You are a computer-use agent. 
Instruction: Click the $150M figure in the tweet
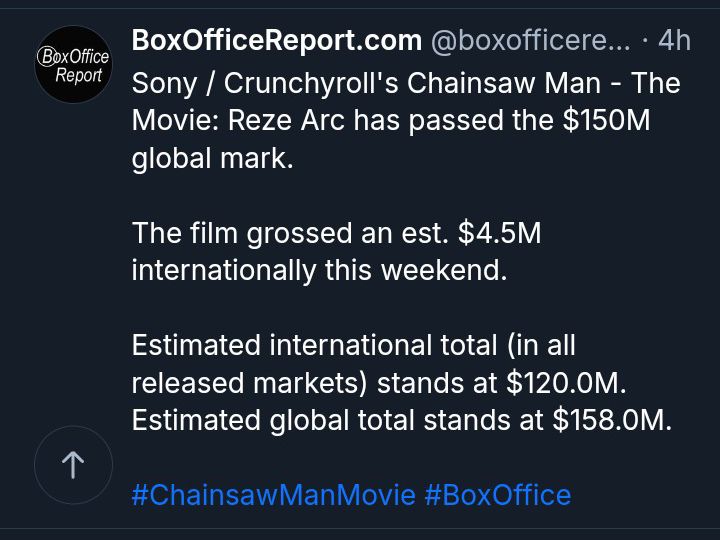point(607,121)
